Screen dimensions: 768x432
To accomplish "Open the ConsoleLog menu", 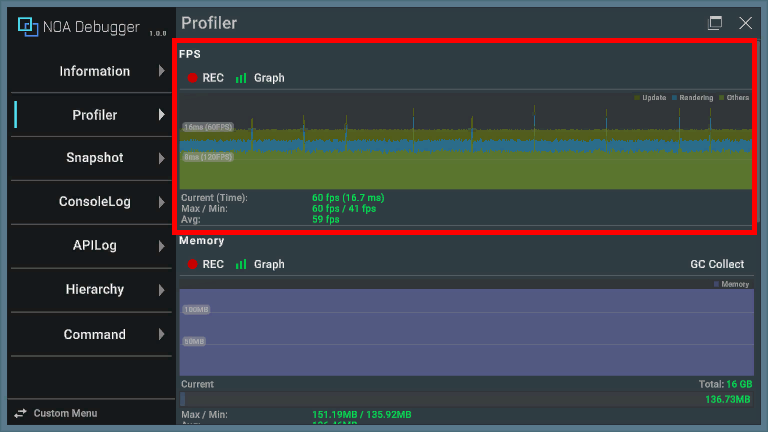I will click(91, 202).
